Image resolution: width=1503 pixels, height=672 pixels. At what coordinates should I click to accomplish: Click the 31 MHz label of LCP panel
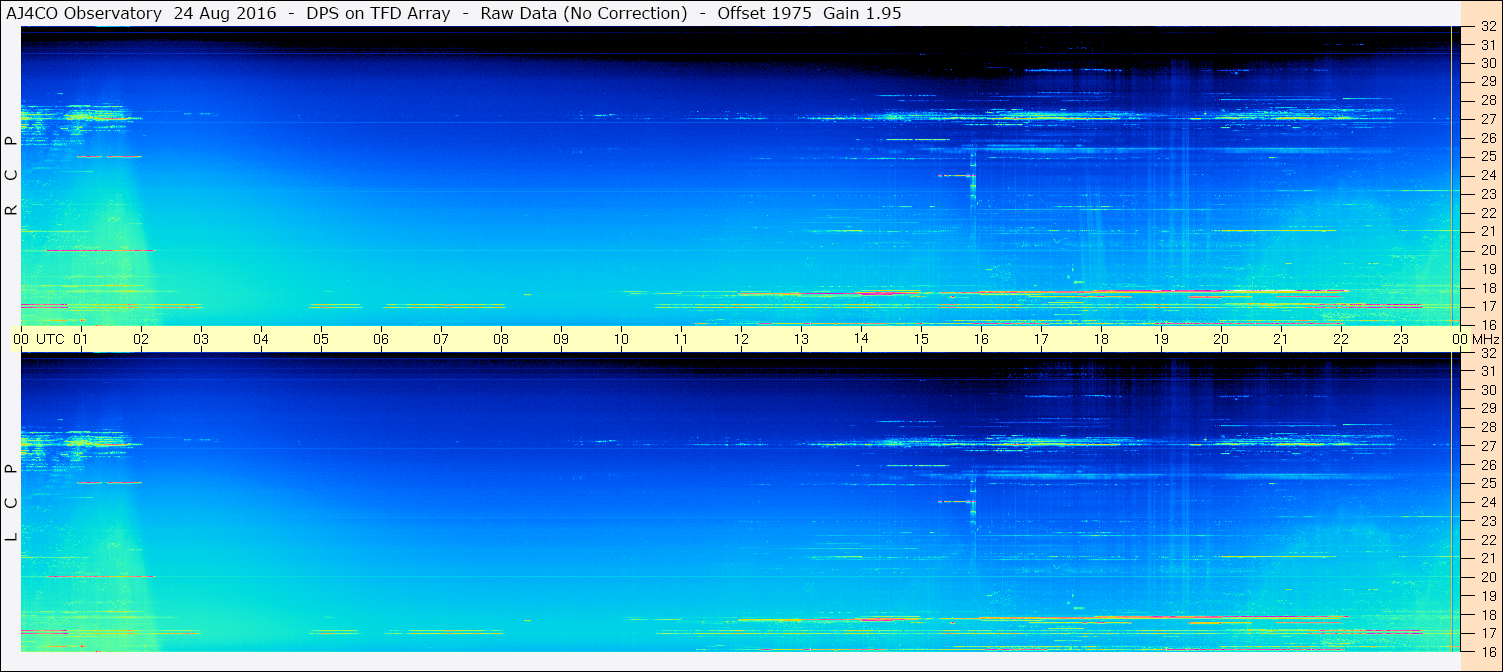coord(1488,371)
